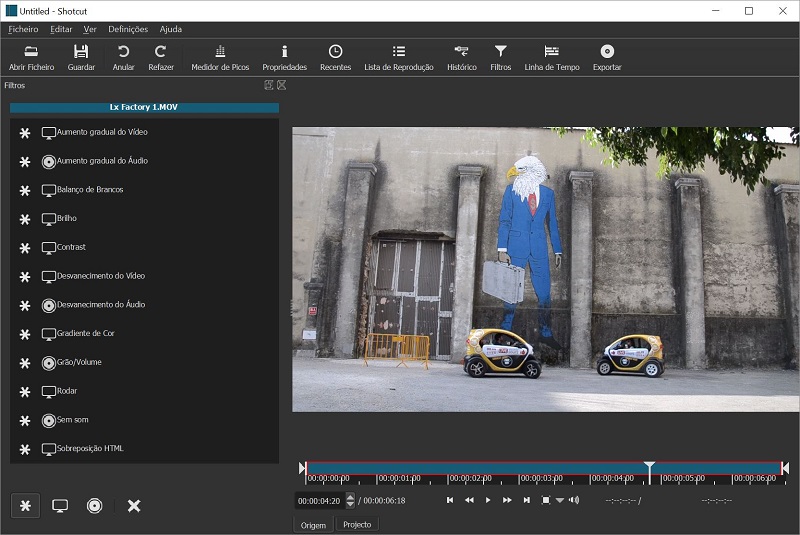
Task: Open Lista de Reprodução panel
Action: tap(398, 58)
